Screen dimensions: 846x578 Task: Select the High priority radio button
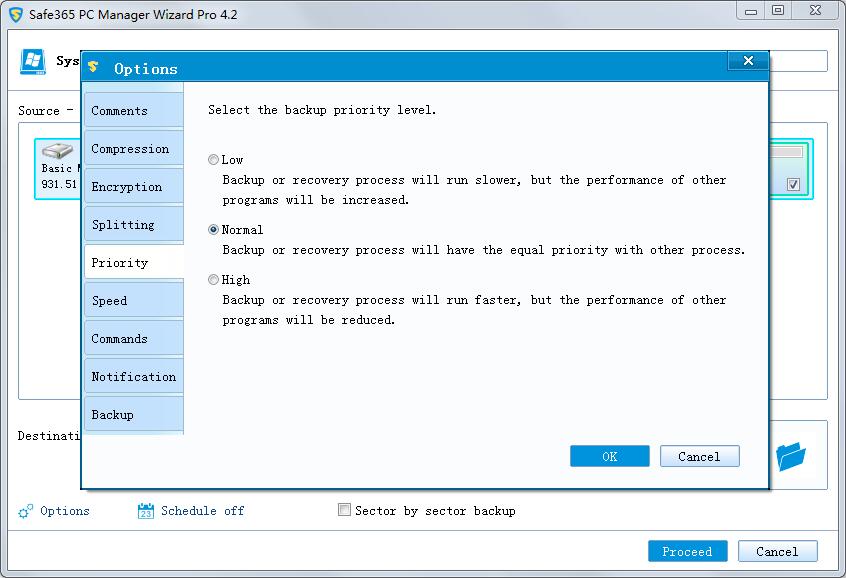213,280
